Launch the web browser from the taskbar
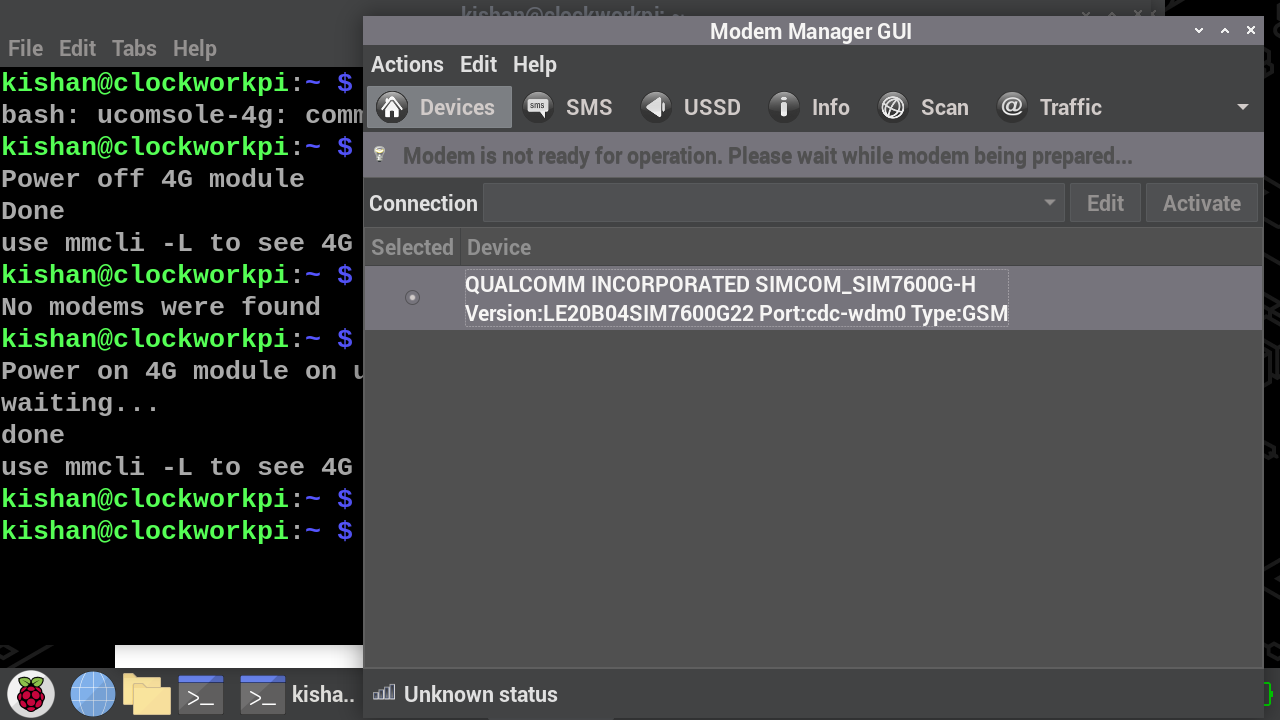The image size is (1280, 720). click(93, 694)
